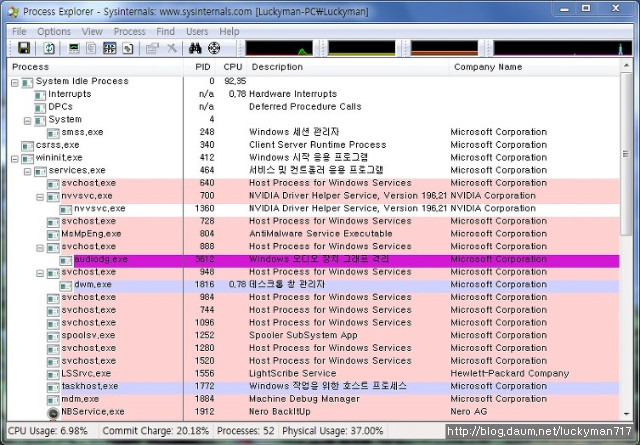
Task: Click the View DLLs/Handles toolbar icon
Action: (x=128, y=48)
